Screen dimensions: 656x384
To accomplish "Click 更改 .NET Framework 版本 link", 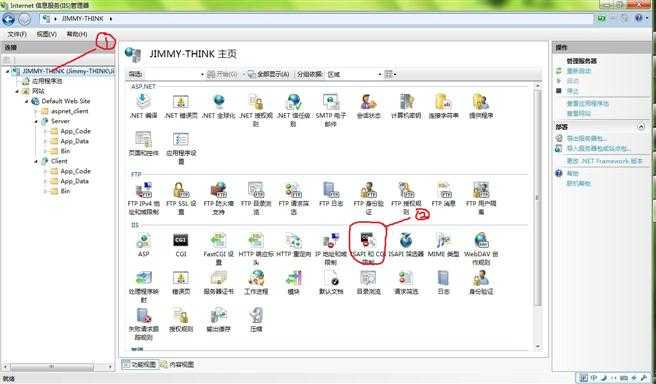I will pyautogui.click(x=605, y=161).
